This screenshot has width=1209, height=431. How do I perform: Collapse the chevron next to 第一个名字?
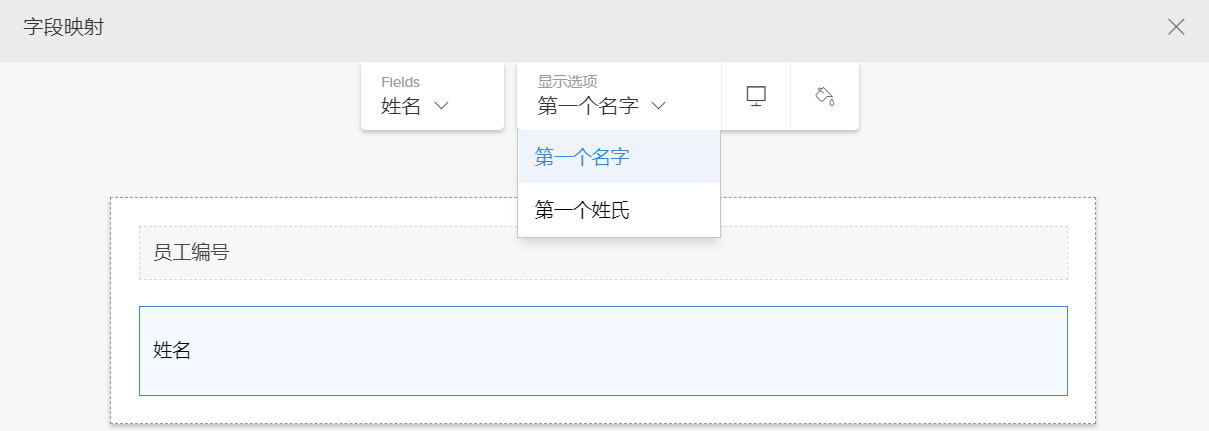[658, 106]
